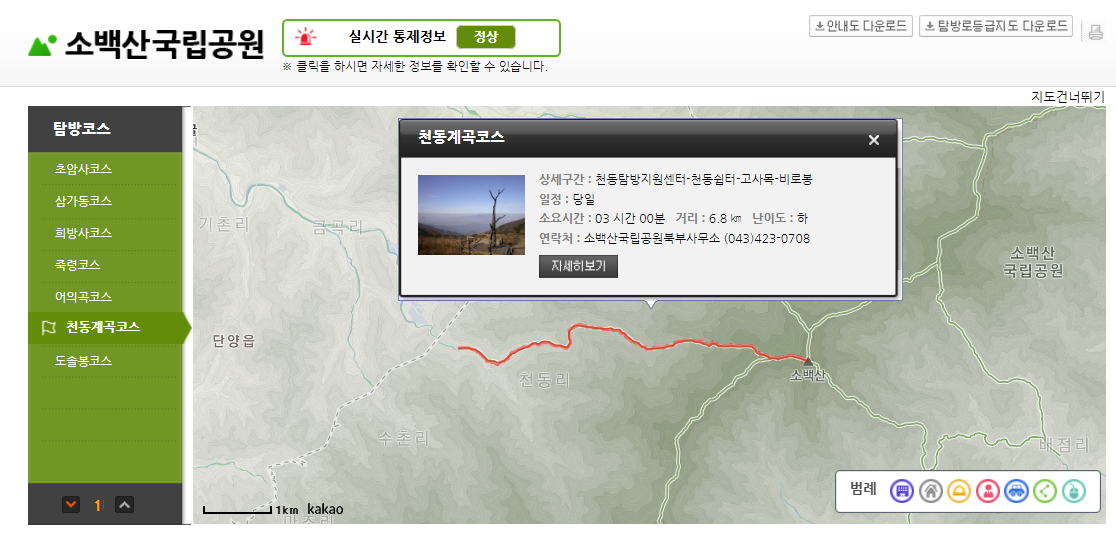
Task: Click the purple building legend icon
Action: click(x=902, y=491)
